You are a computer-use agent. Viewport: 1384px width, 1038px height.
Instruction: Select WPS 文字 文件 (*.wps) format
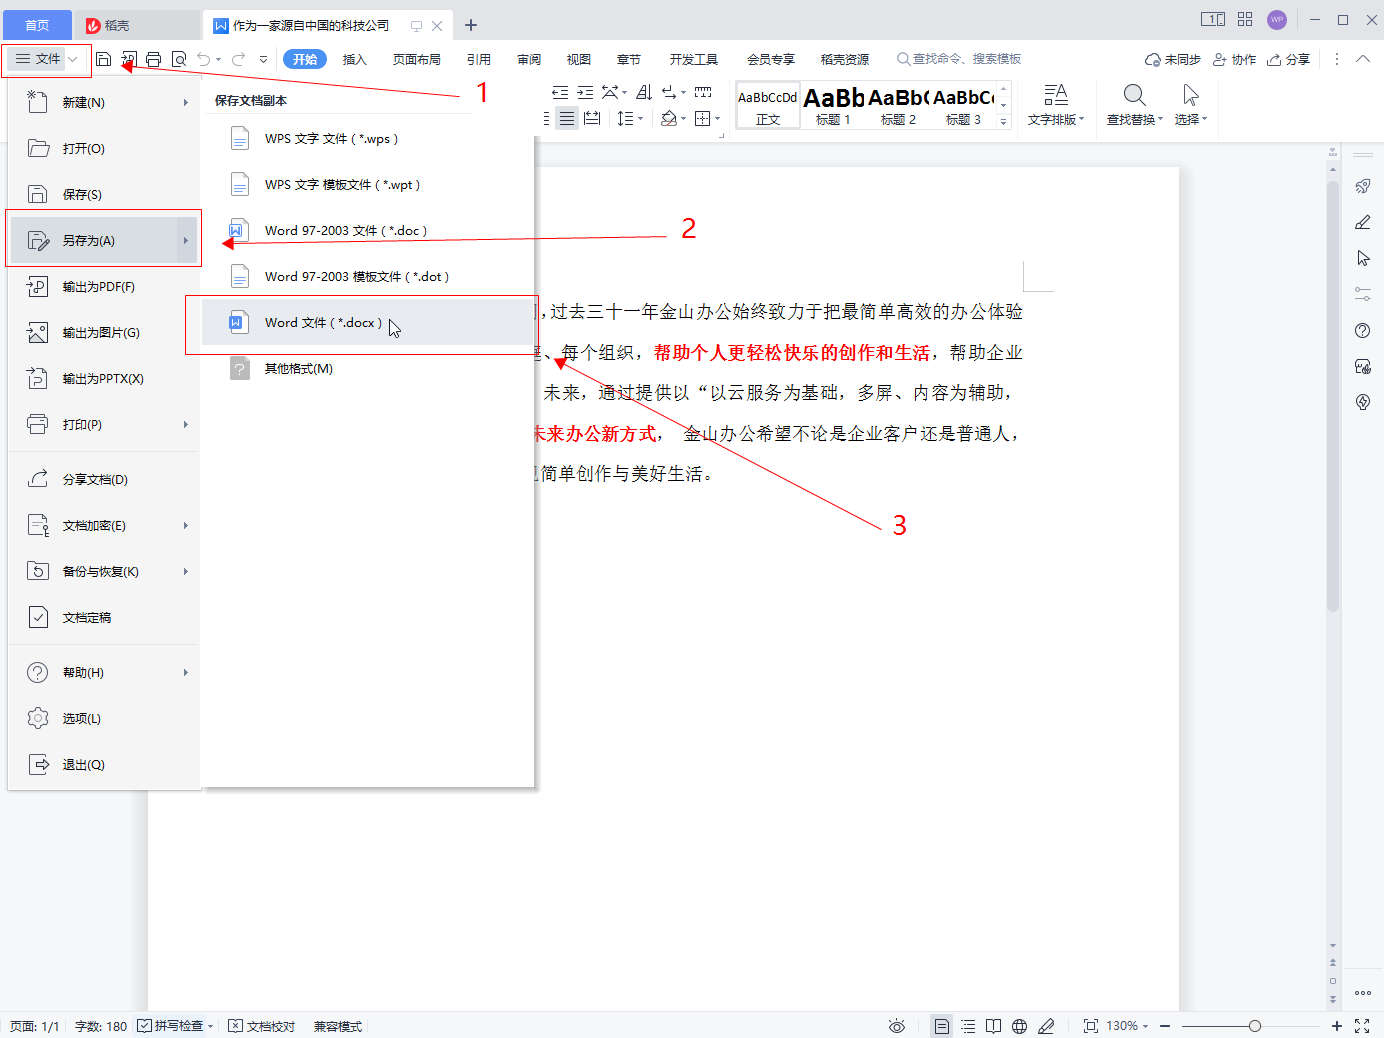coord(369,138)
